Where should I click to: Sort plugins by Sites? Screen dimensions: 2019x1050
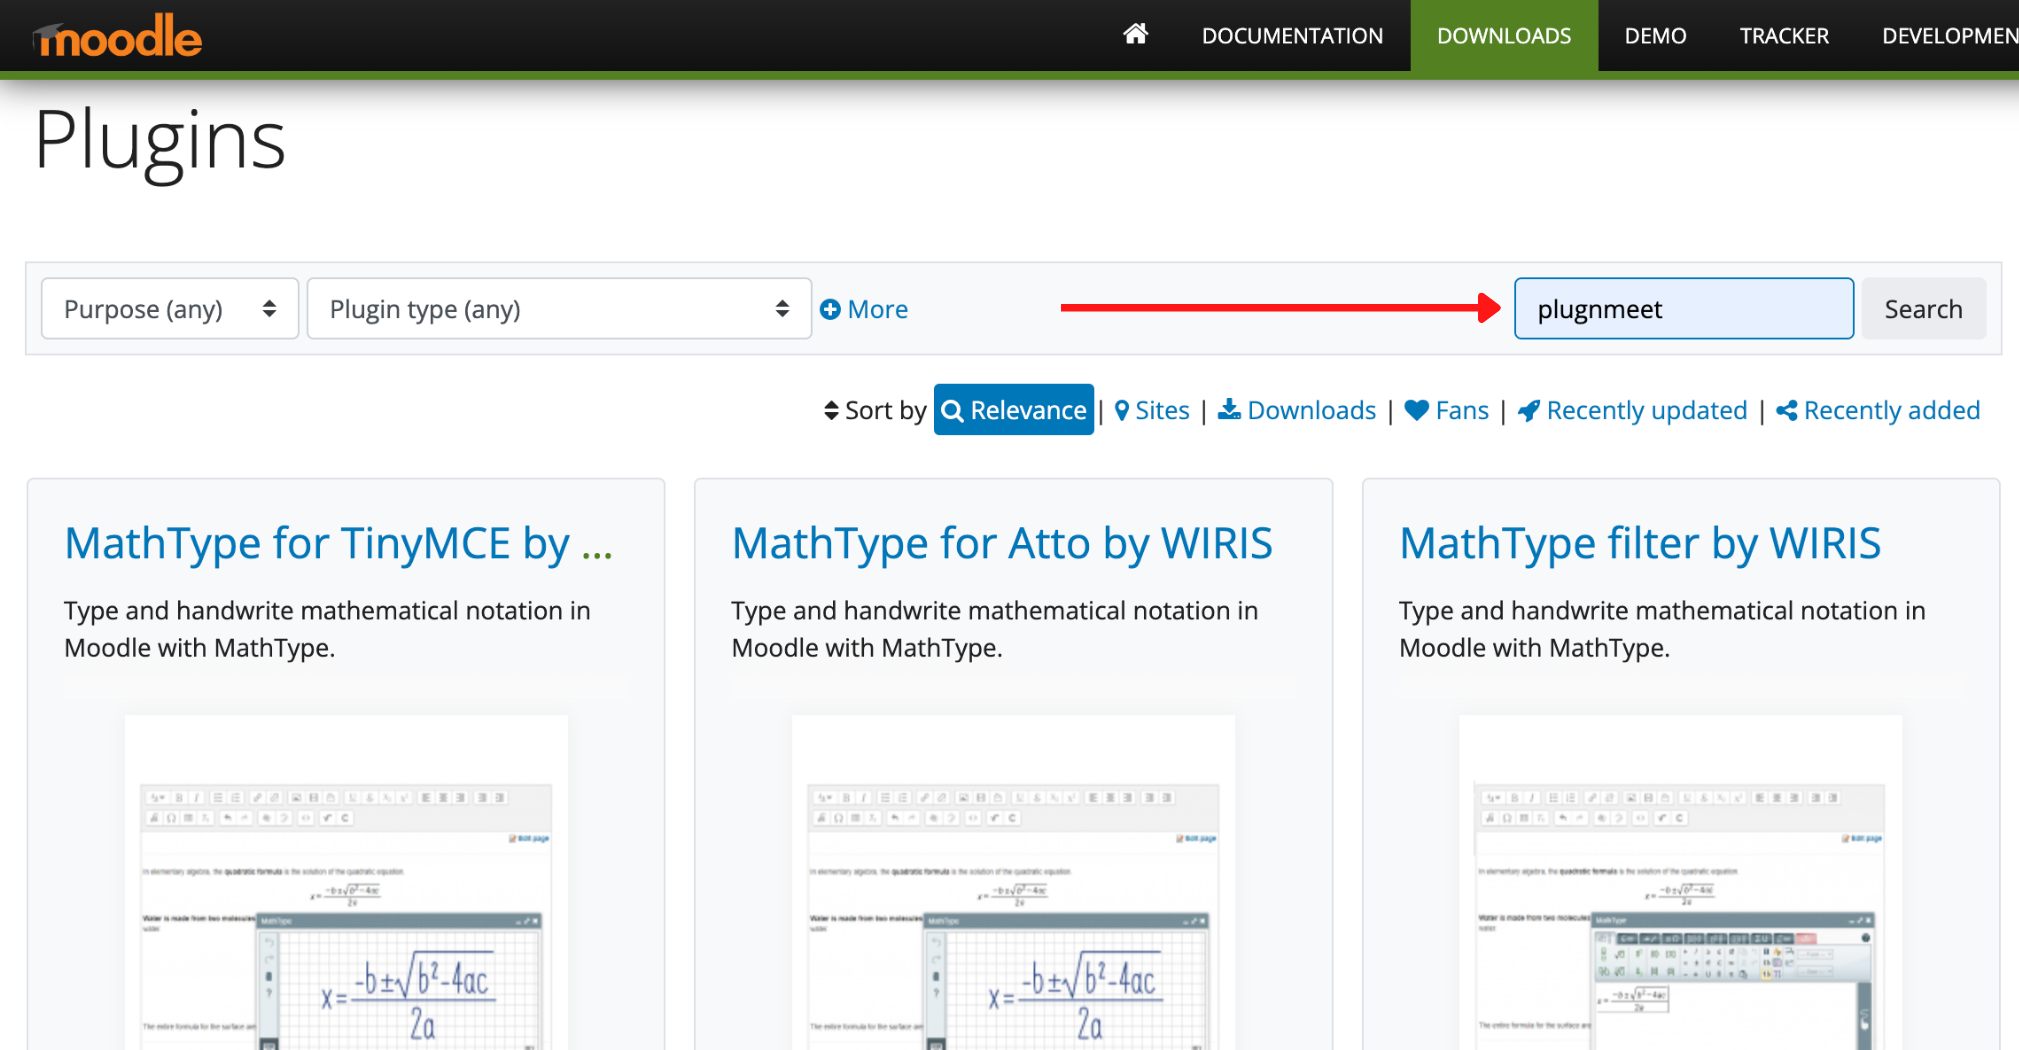point(1152,411)
